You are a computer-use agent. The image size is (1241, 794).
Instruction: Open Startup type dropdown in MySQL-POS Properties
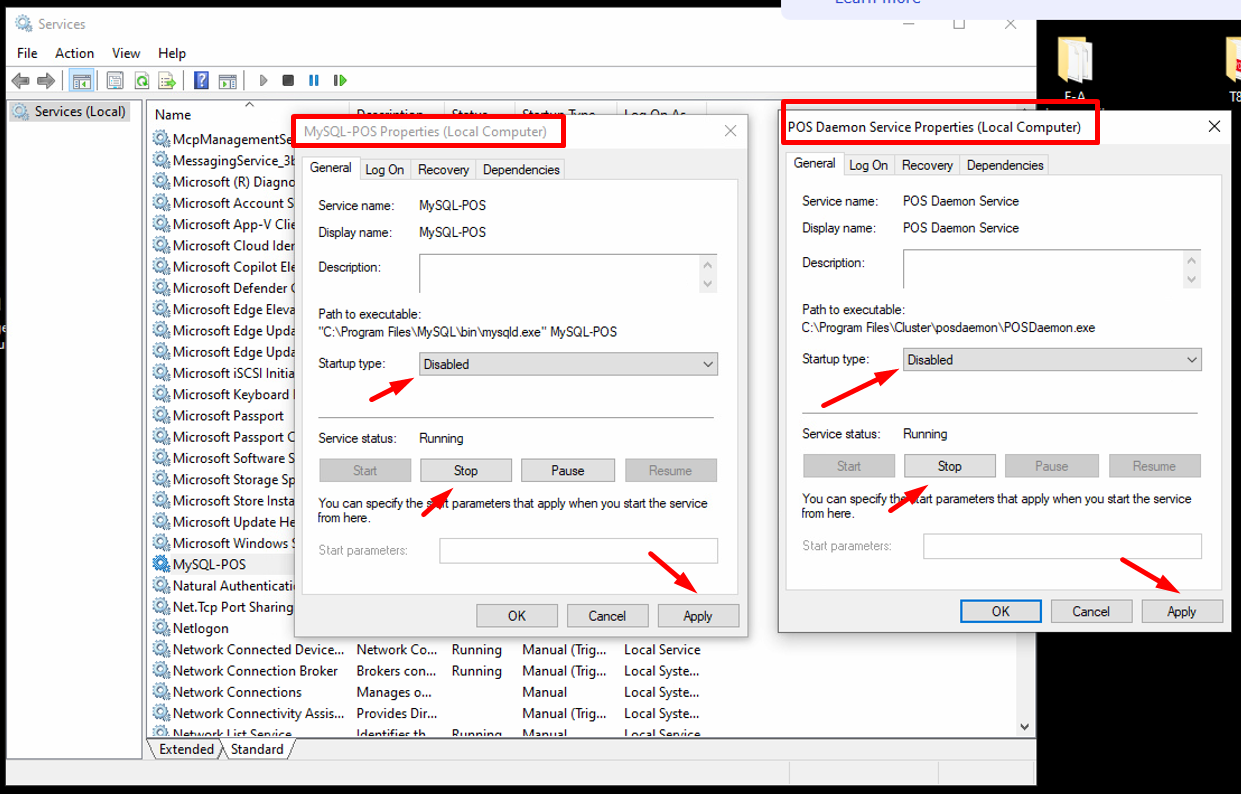(x=568, y=364)
